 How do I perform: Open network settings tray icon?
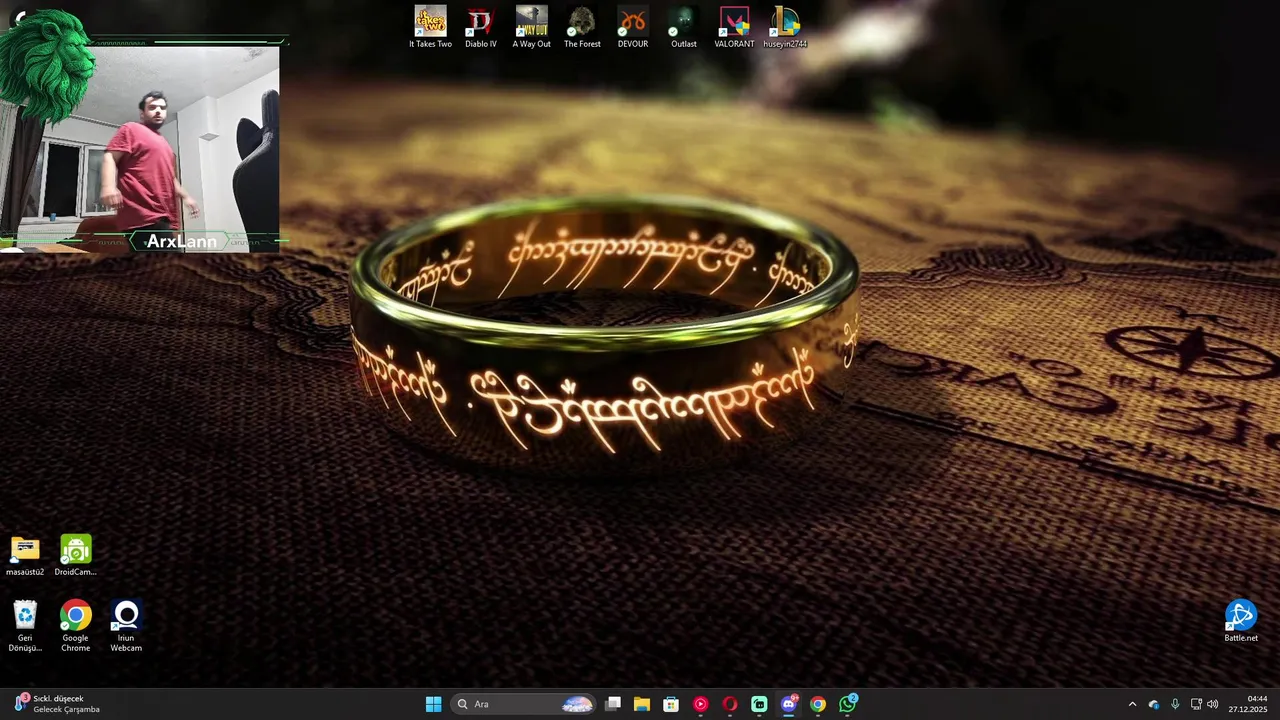click(x=1196, y=704)
